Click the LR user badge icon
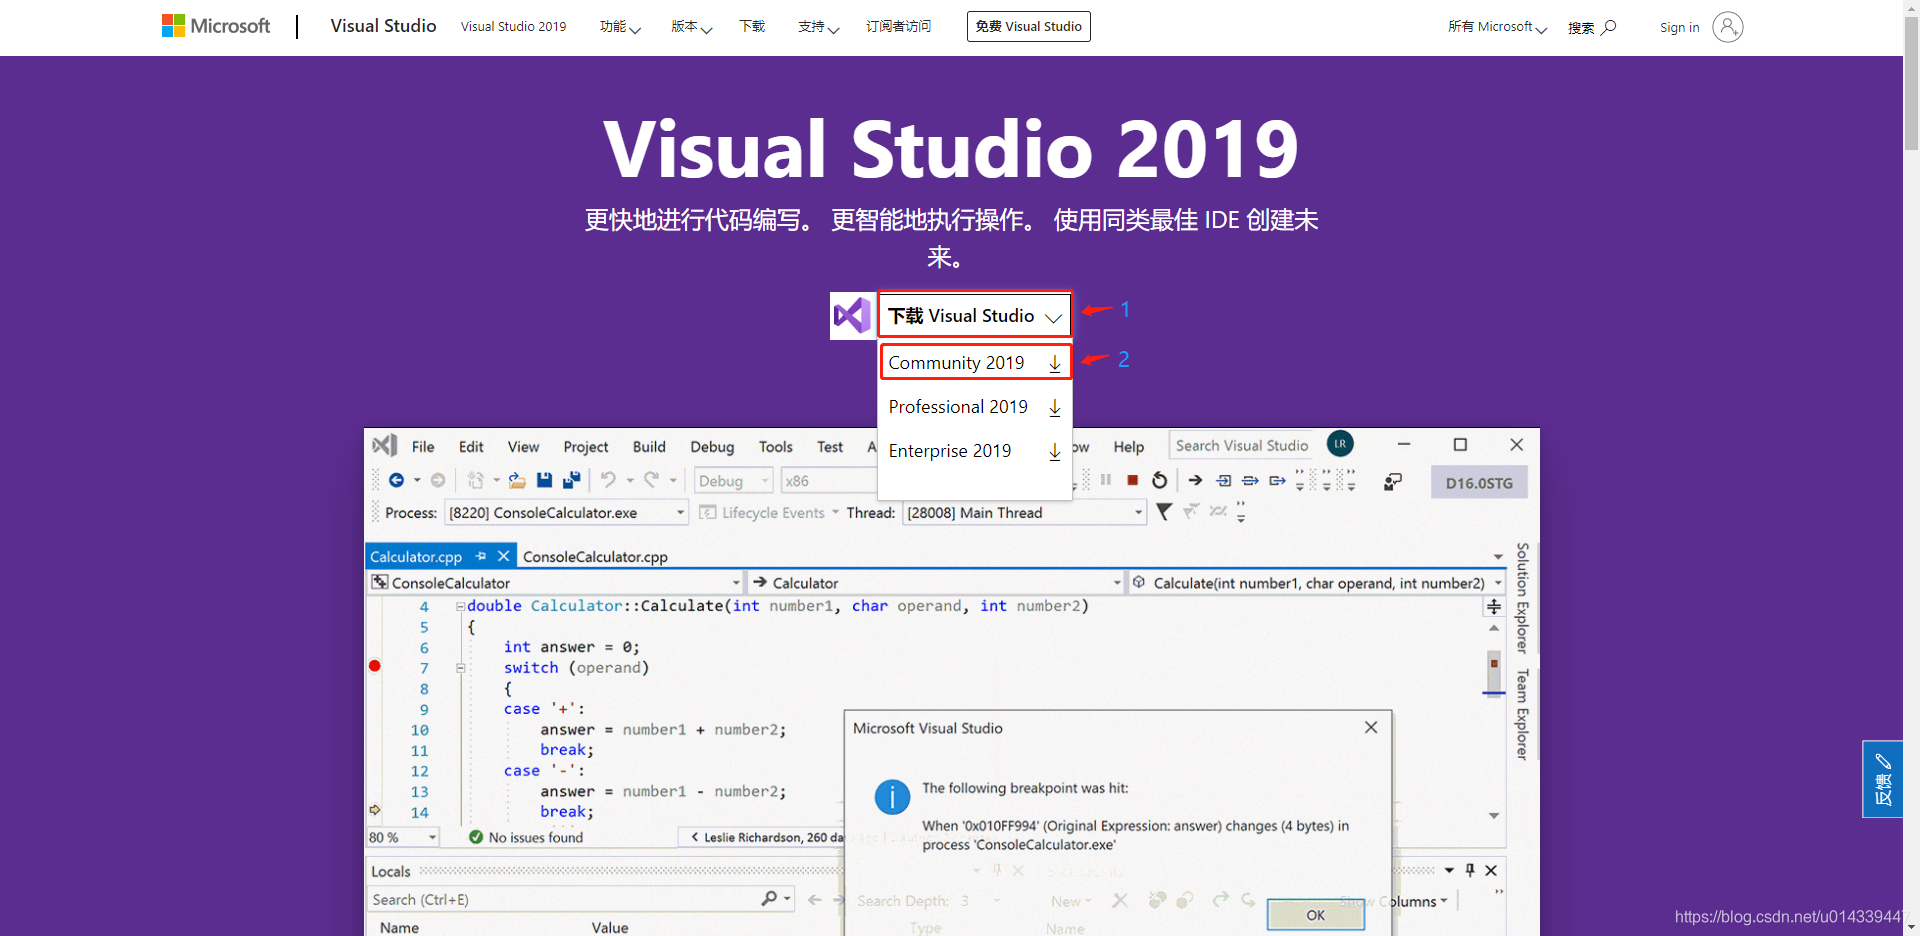This screenshot has height=936, width=1920. click(1340, 444)
